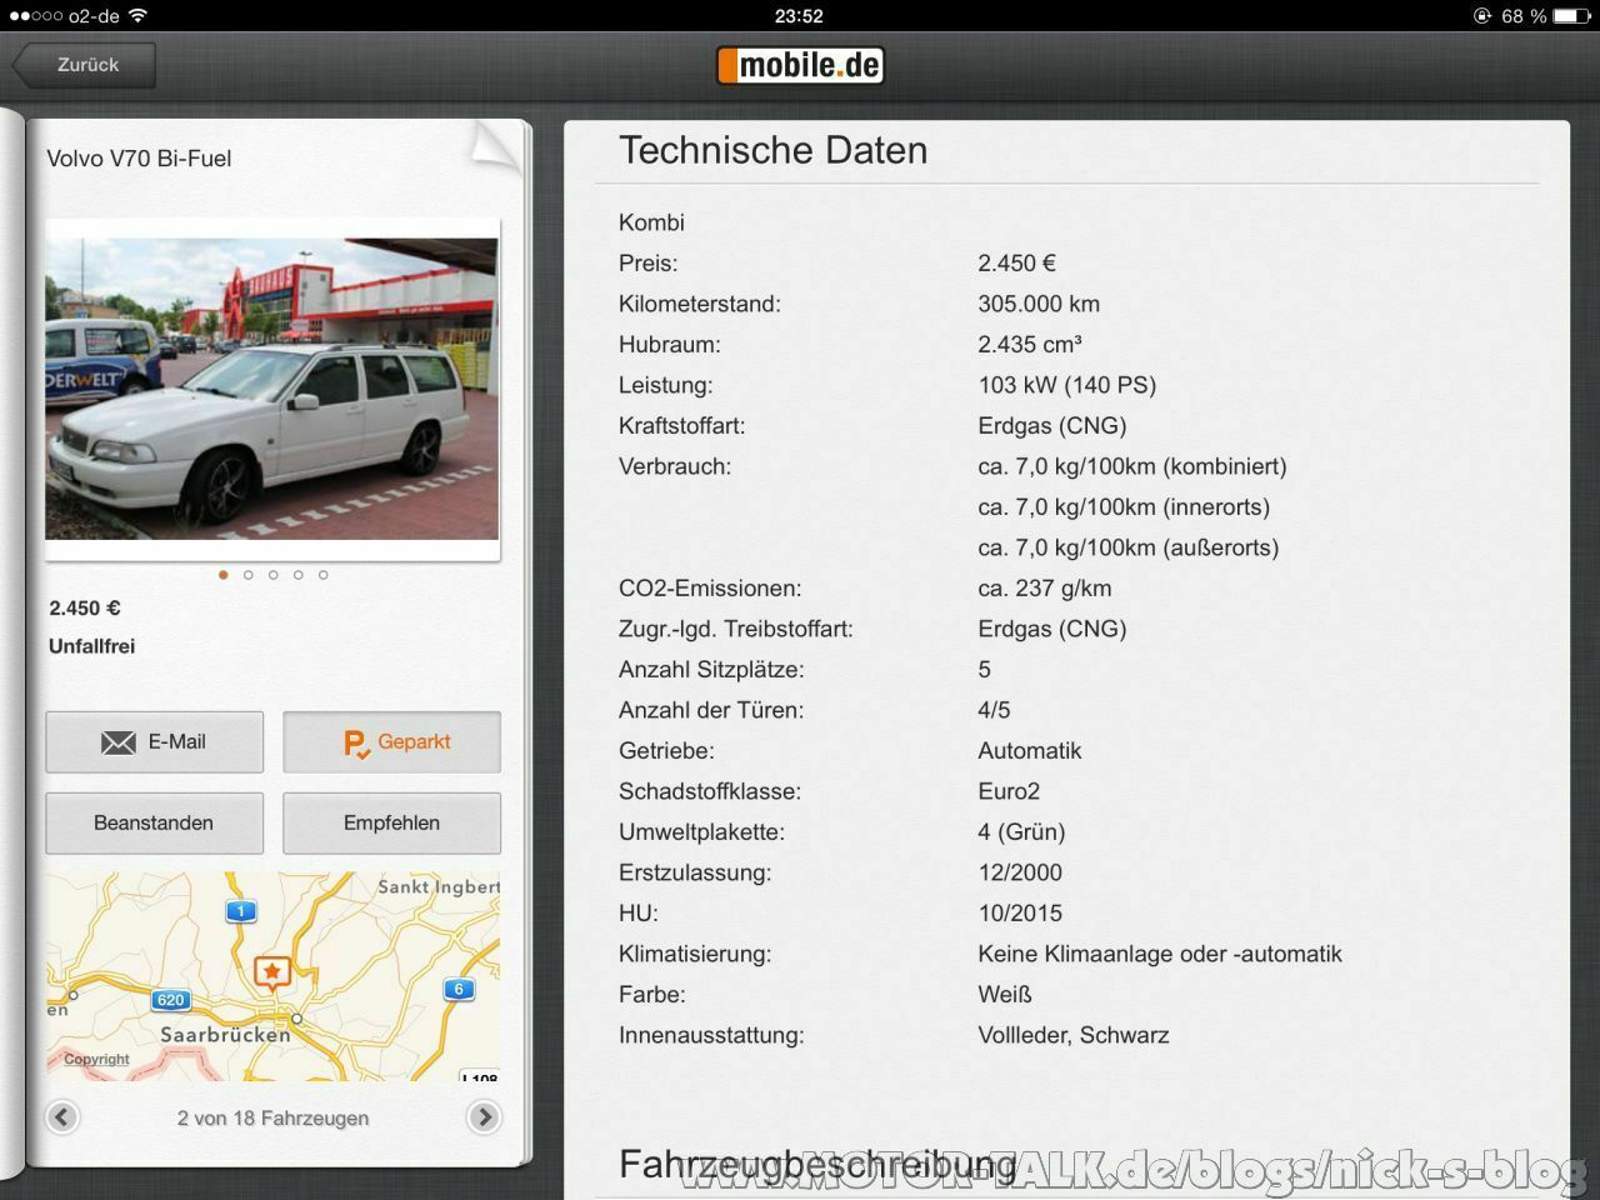Tap the rotation lock status icon
This screenshot has height=1200, width=1600.
tap(1482, 16)
